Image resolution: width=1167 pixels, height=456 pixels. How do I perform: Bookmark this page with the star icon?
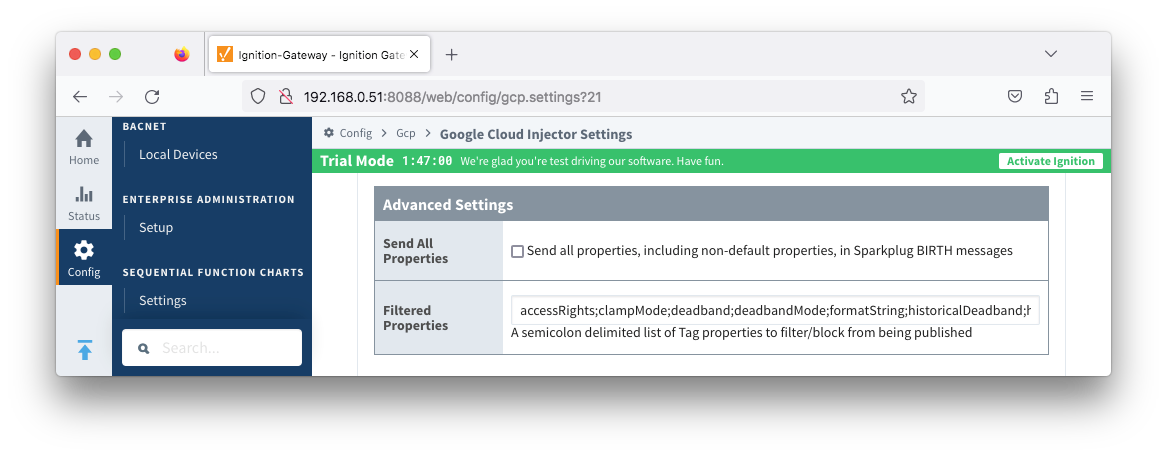pos(908,97)
